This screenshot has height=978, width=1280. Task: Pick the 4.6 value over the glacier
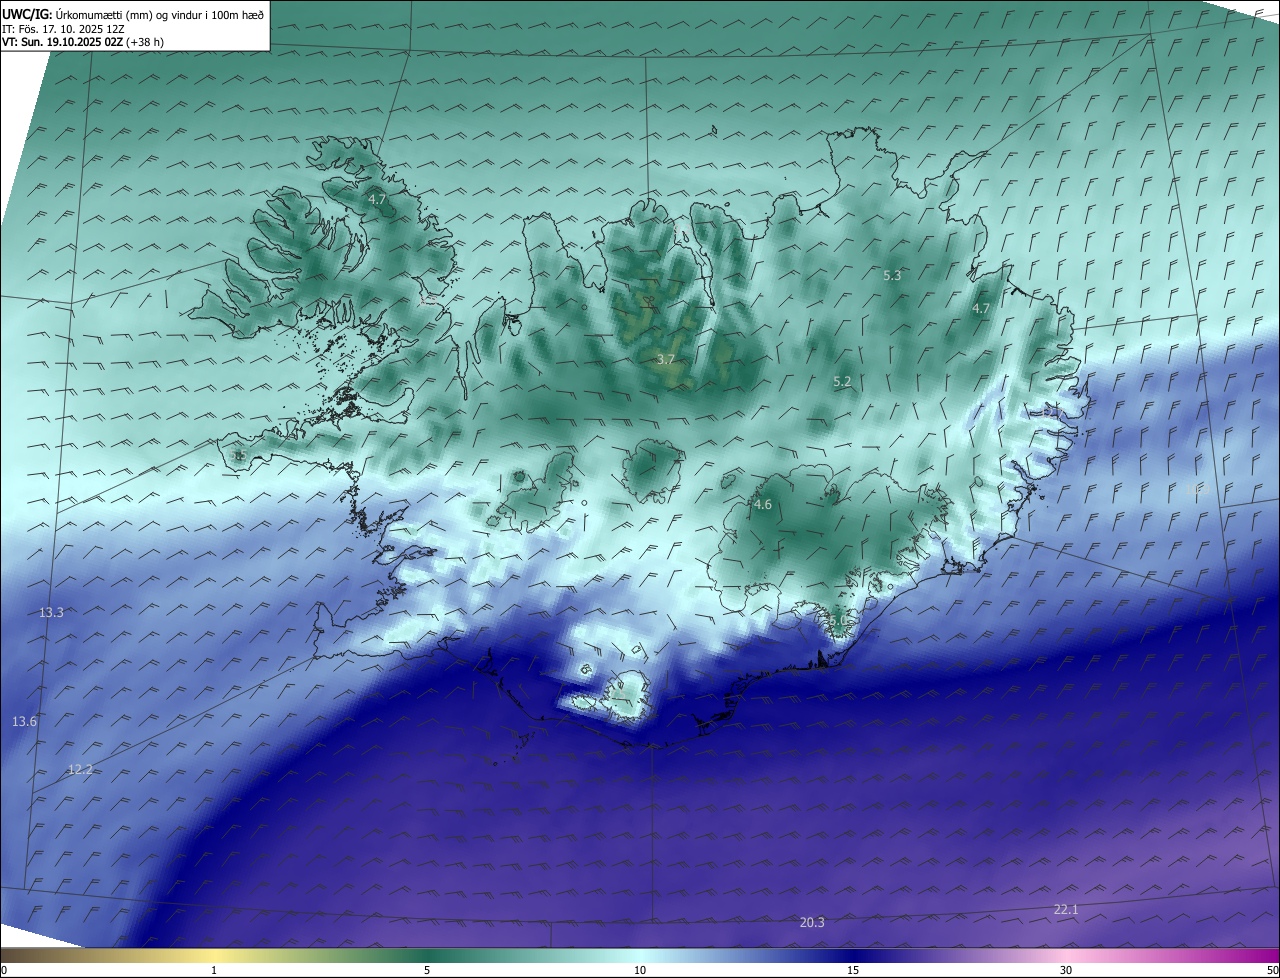763,505
